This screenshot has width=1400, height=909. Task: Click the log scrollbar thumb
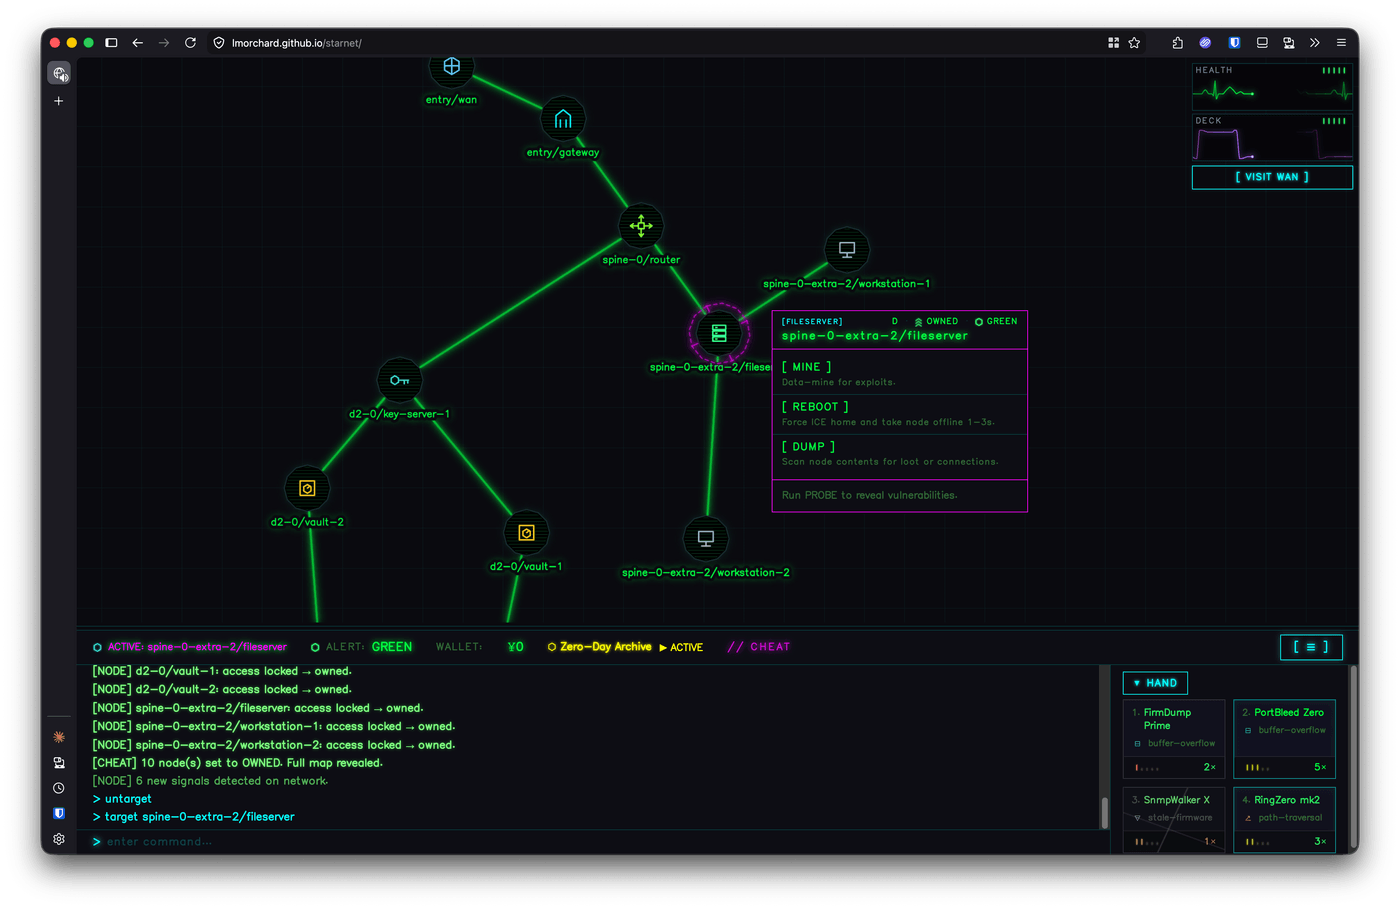[x=1104, y=812]
